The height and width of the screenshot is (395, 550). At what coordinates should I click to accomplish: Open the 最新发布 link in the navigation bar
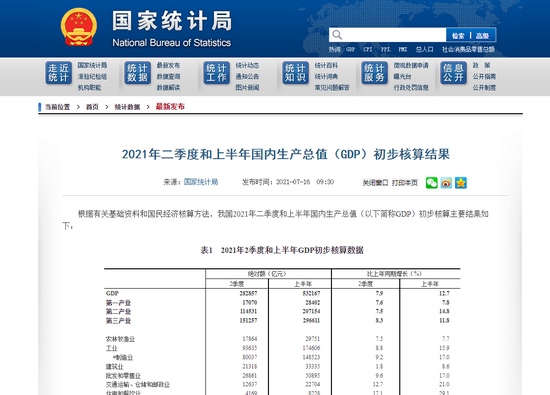pos(168,65)
